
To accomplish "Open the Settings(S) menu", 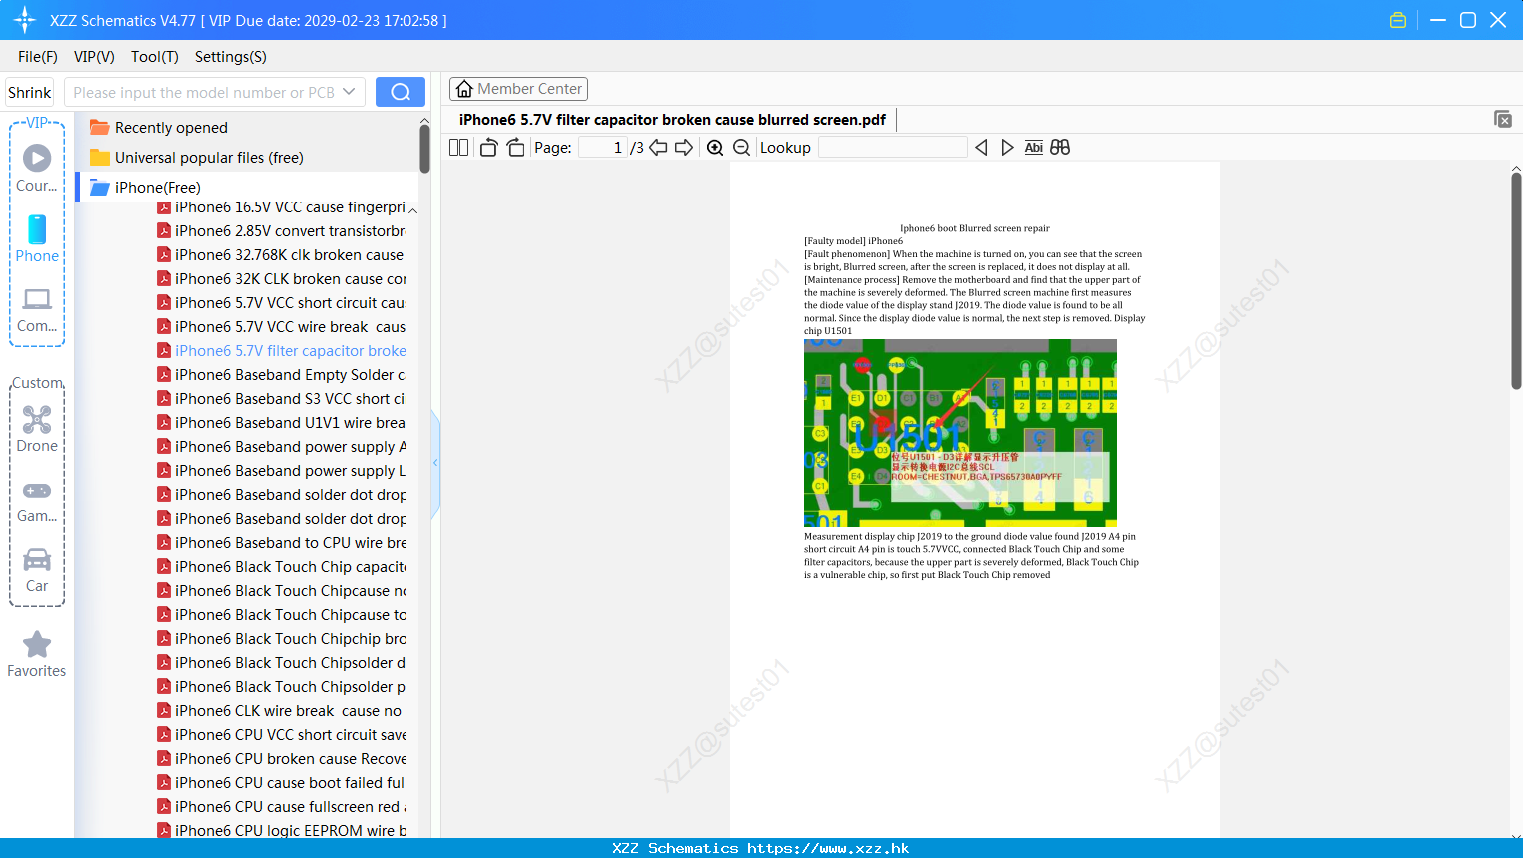I will 231,57.
